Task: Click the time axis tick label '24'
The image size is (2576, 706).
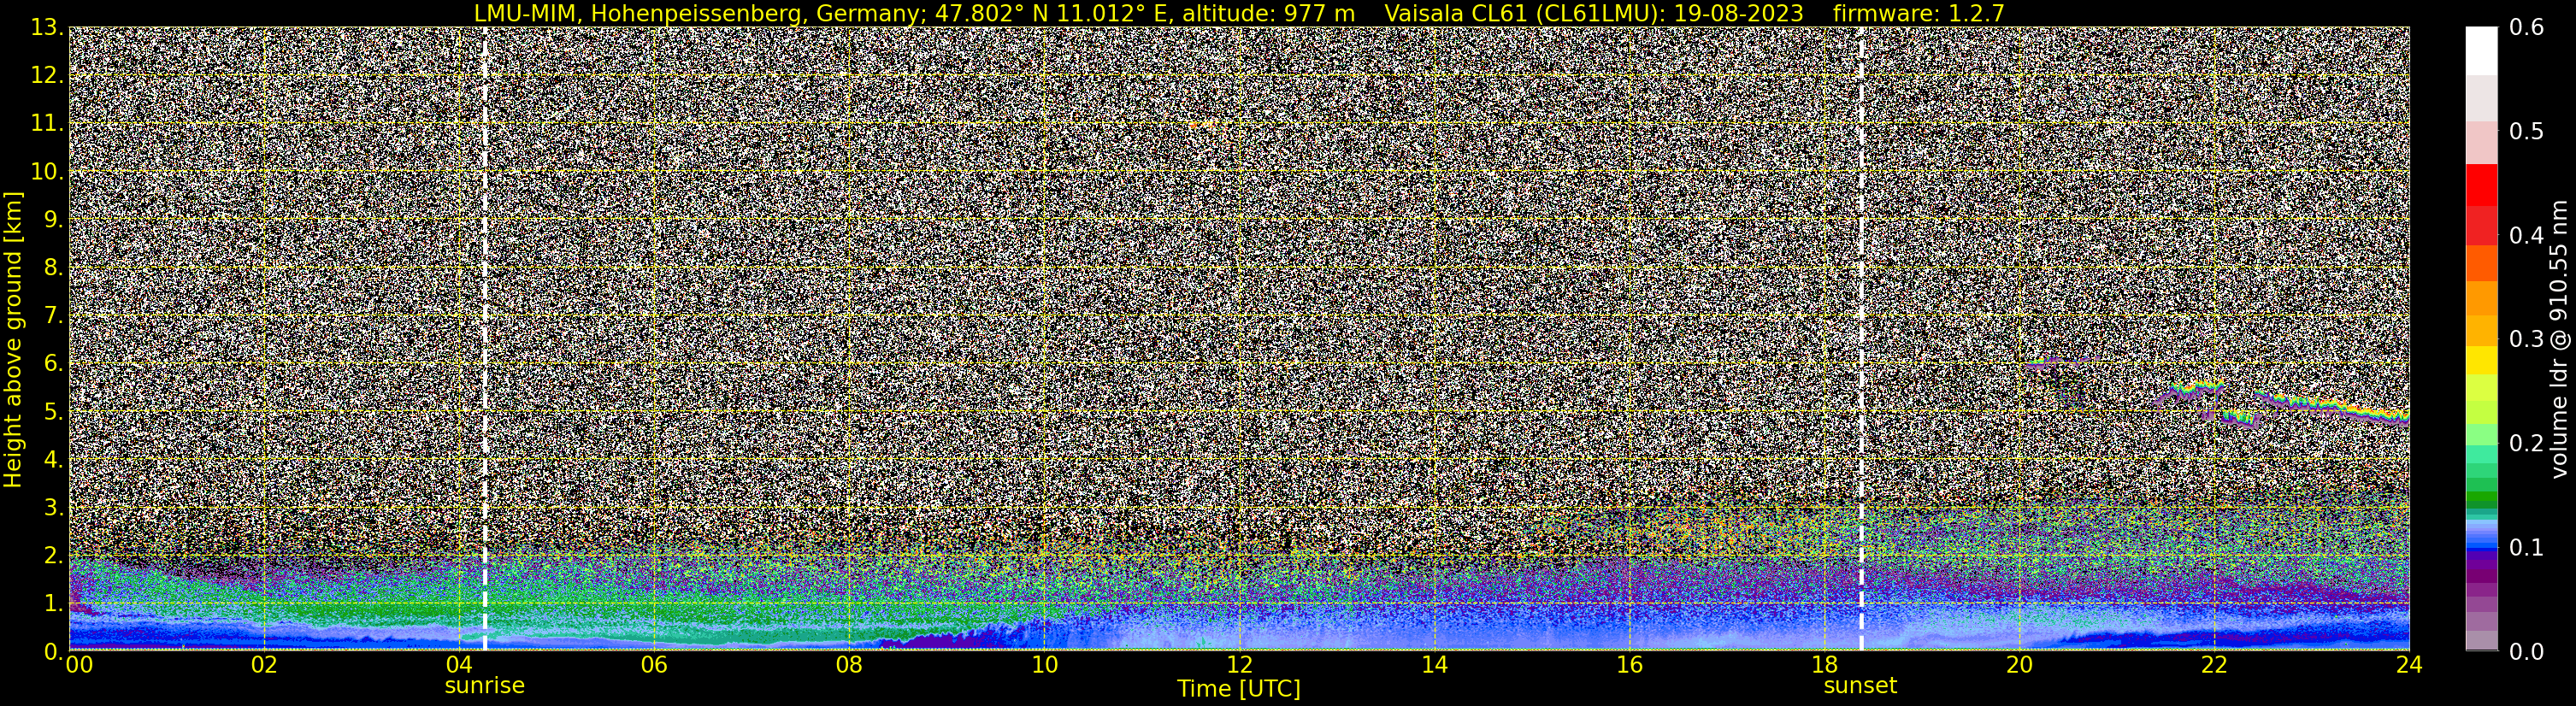Action: [x=2409, y=665]
